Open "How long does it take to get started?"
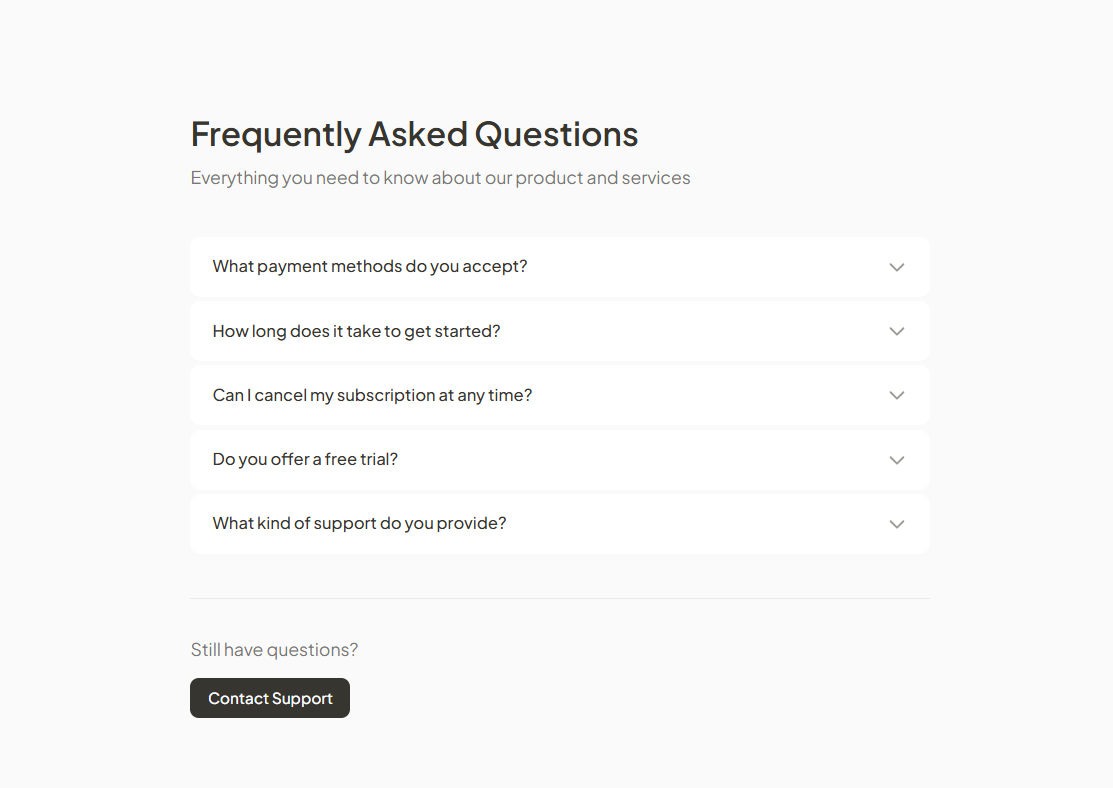Image resolution: width=1113 pixels, height=788 pixels. 356,331
